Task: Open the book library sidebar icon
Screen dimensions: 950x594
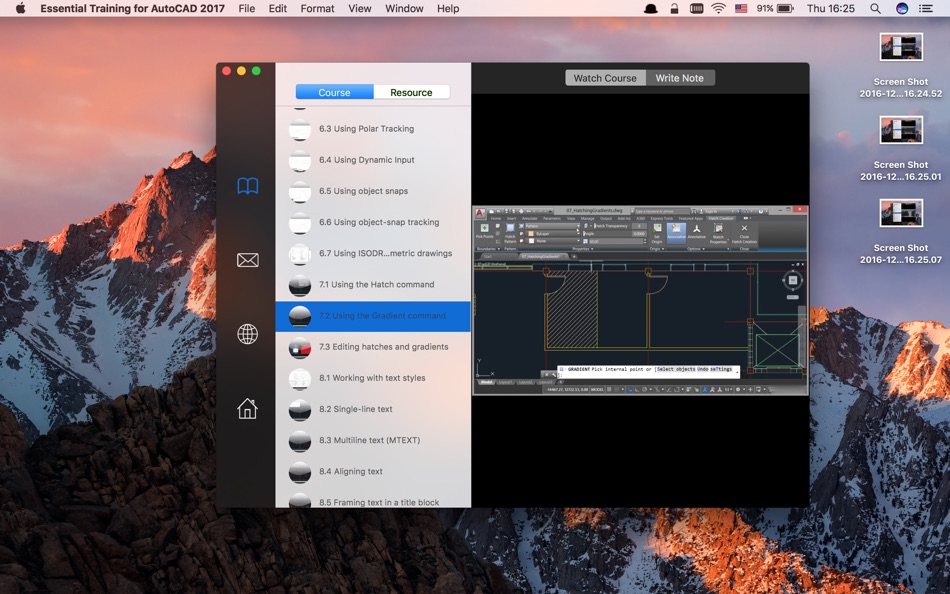Action: point(247,185)
